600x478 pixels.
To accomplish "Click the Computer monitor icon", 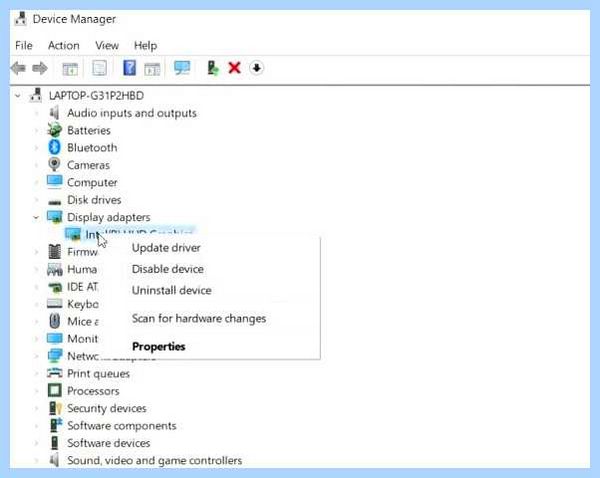I will [x=54, y=182].
